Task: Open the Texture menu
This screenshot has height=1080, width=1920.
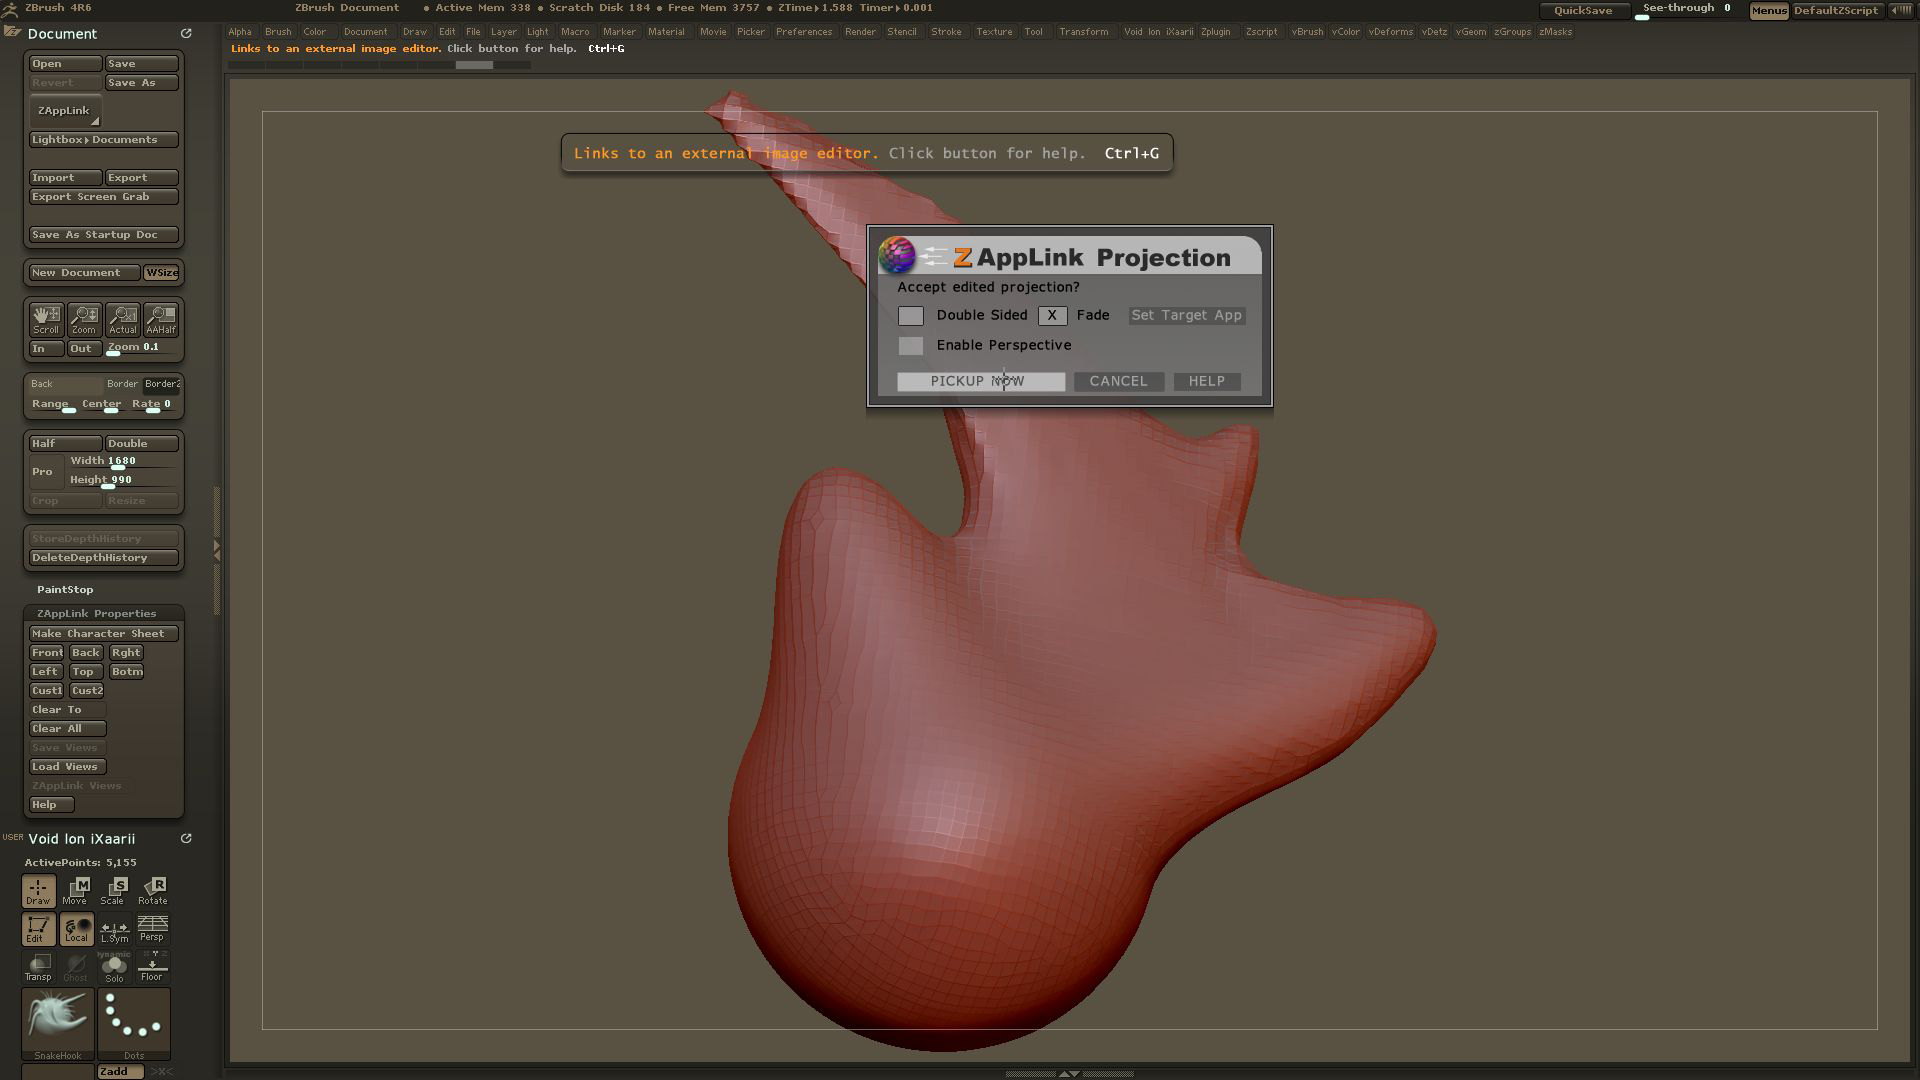Action: [x=994, y=32]
